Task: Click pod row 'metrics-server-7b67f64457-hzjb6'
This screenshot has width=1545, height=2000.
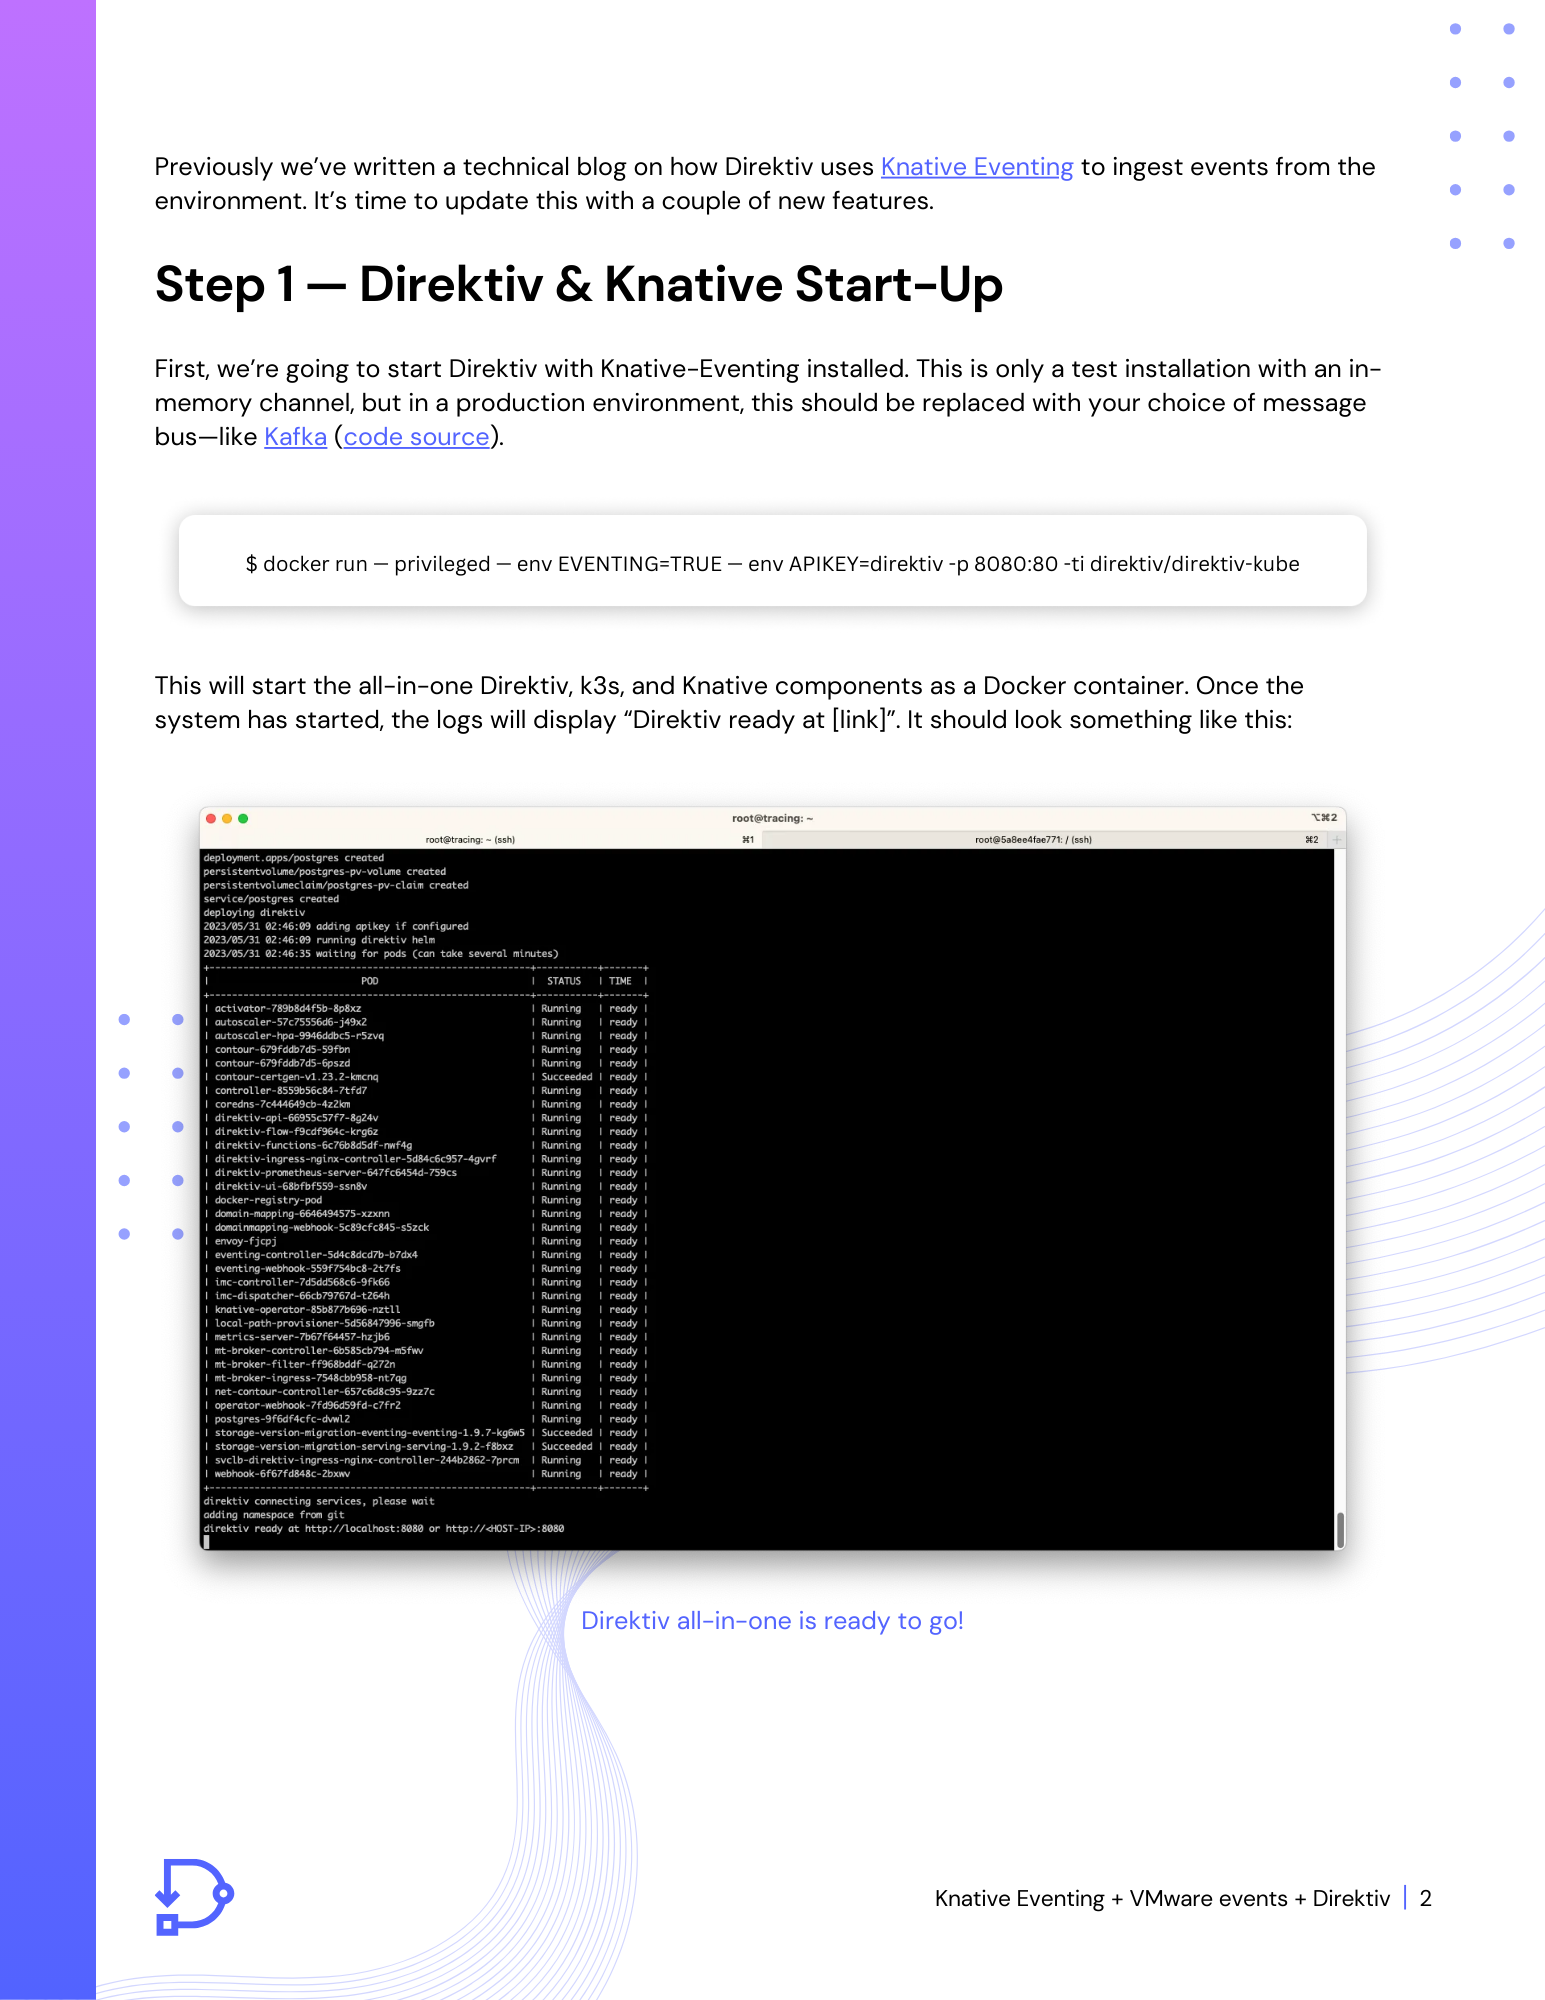Action: point(426,1337)
